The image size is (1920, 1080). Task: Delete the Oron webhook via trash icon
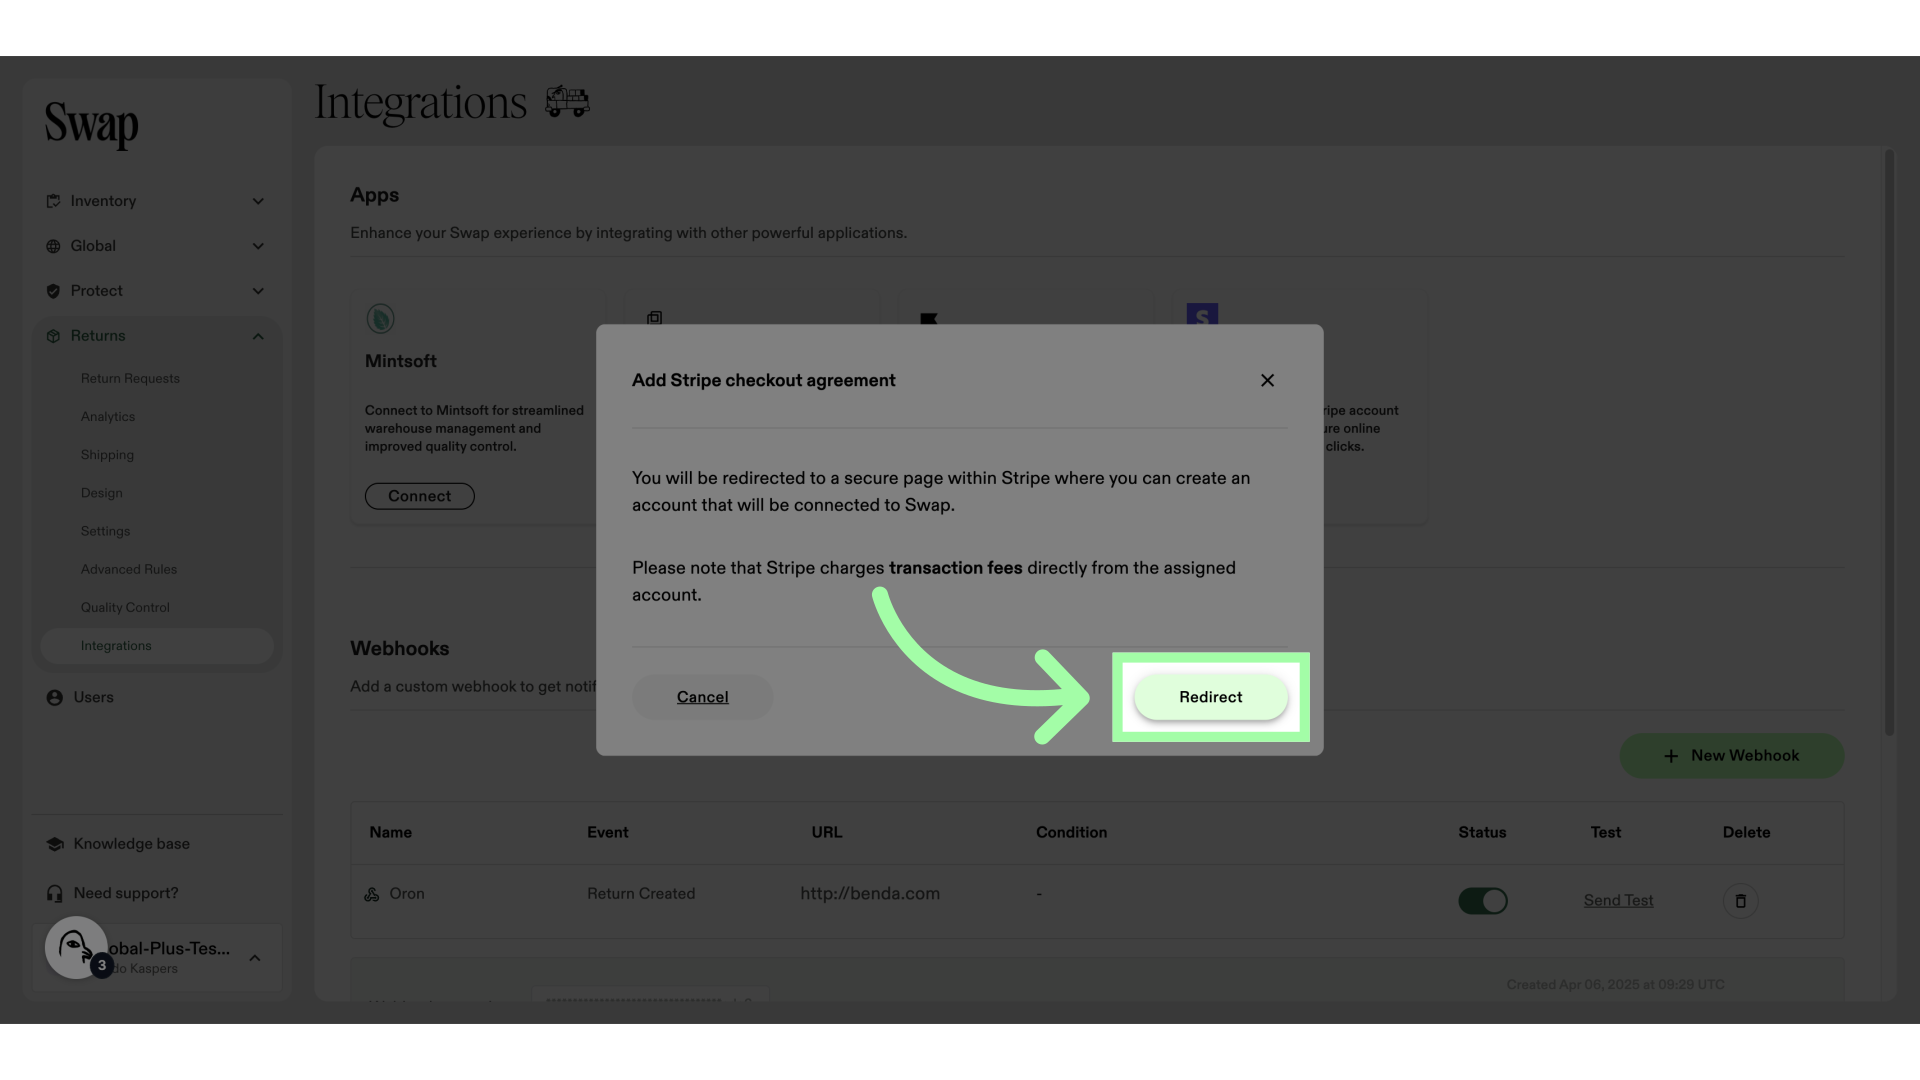(x=1740, y=901)
